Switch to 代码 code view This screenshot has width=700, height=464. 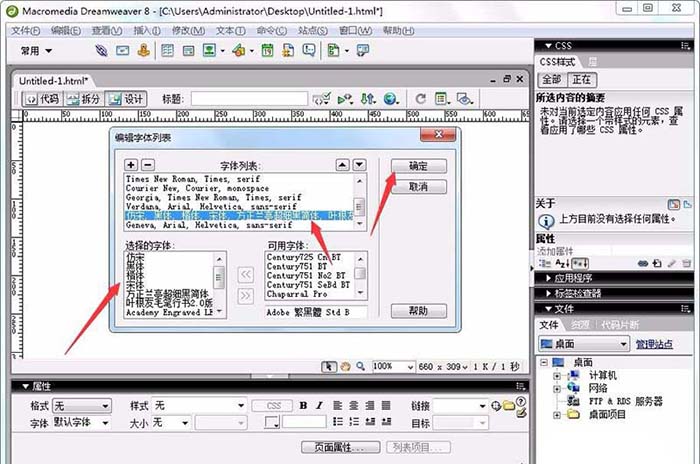pos(43,99)
